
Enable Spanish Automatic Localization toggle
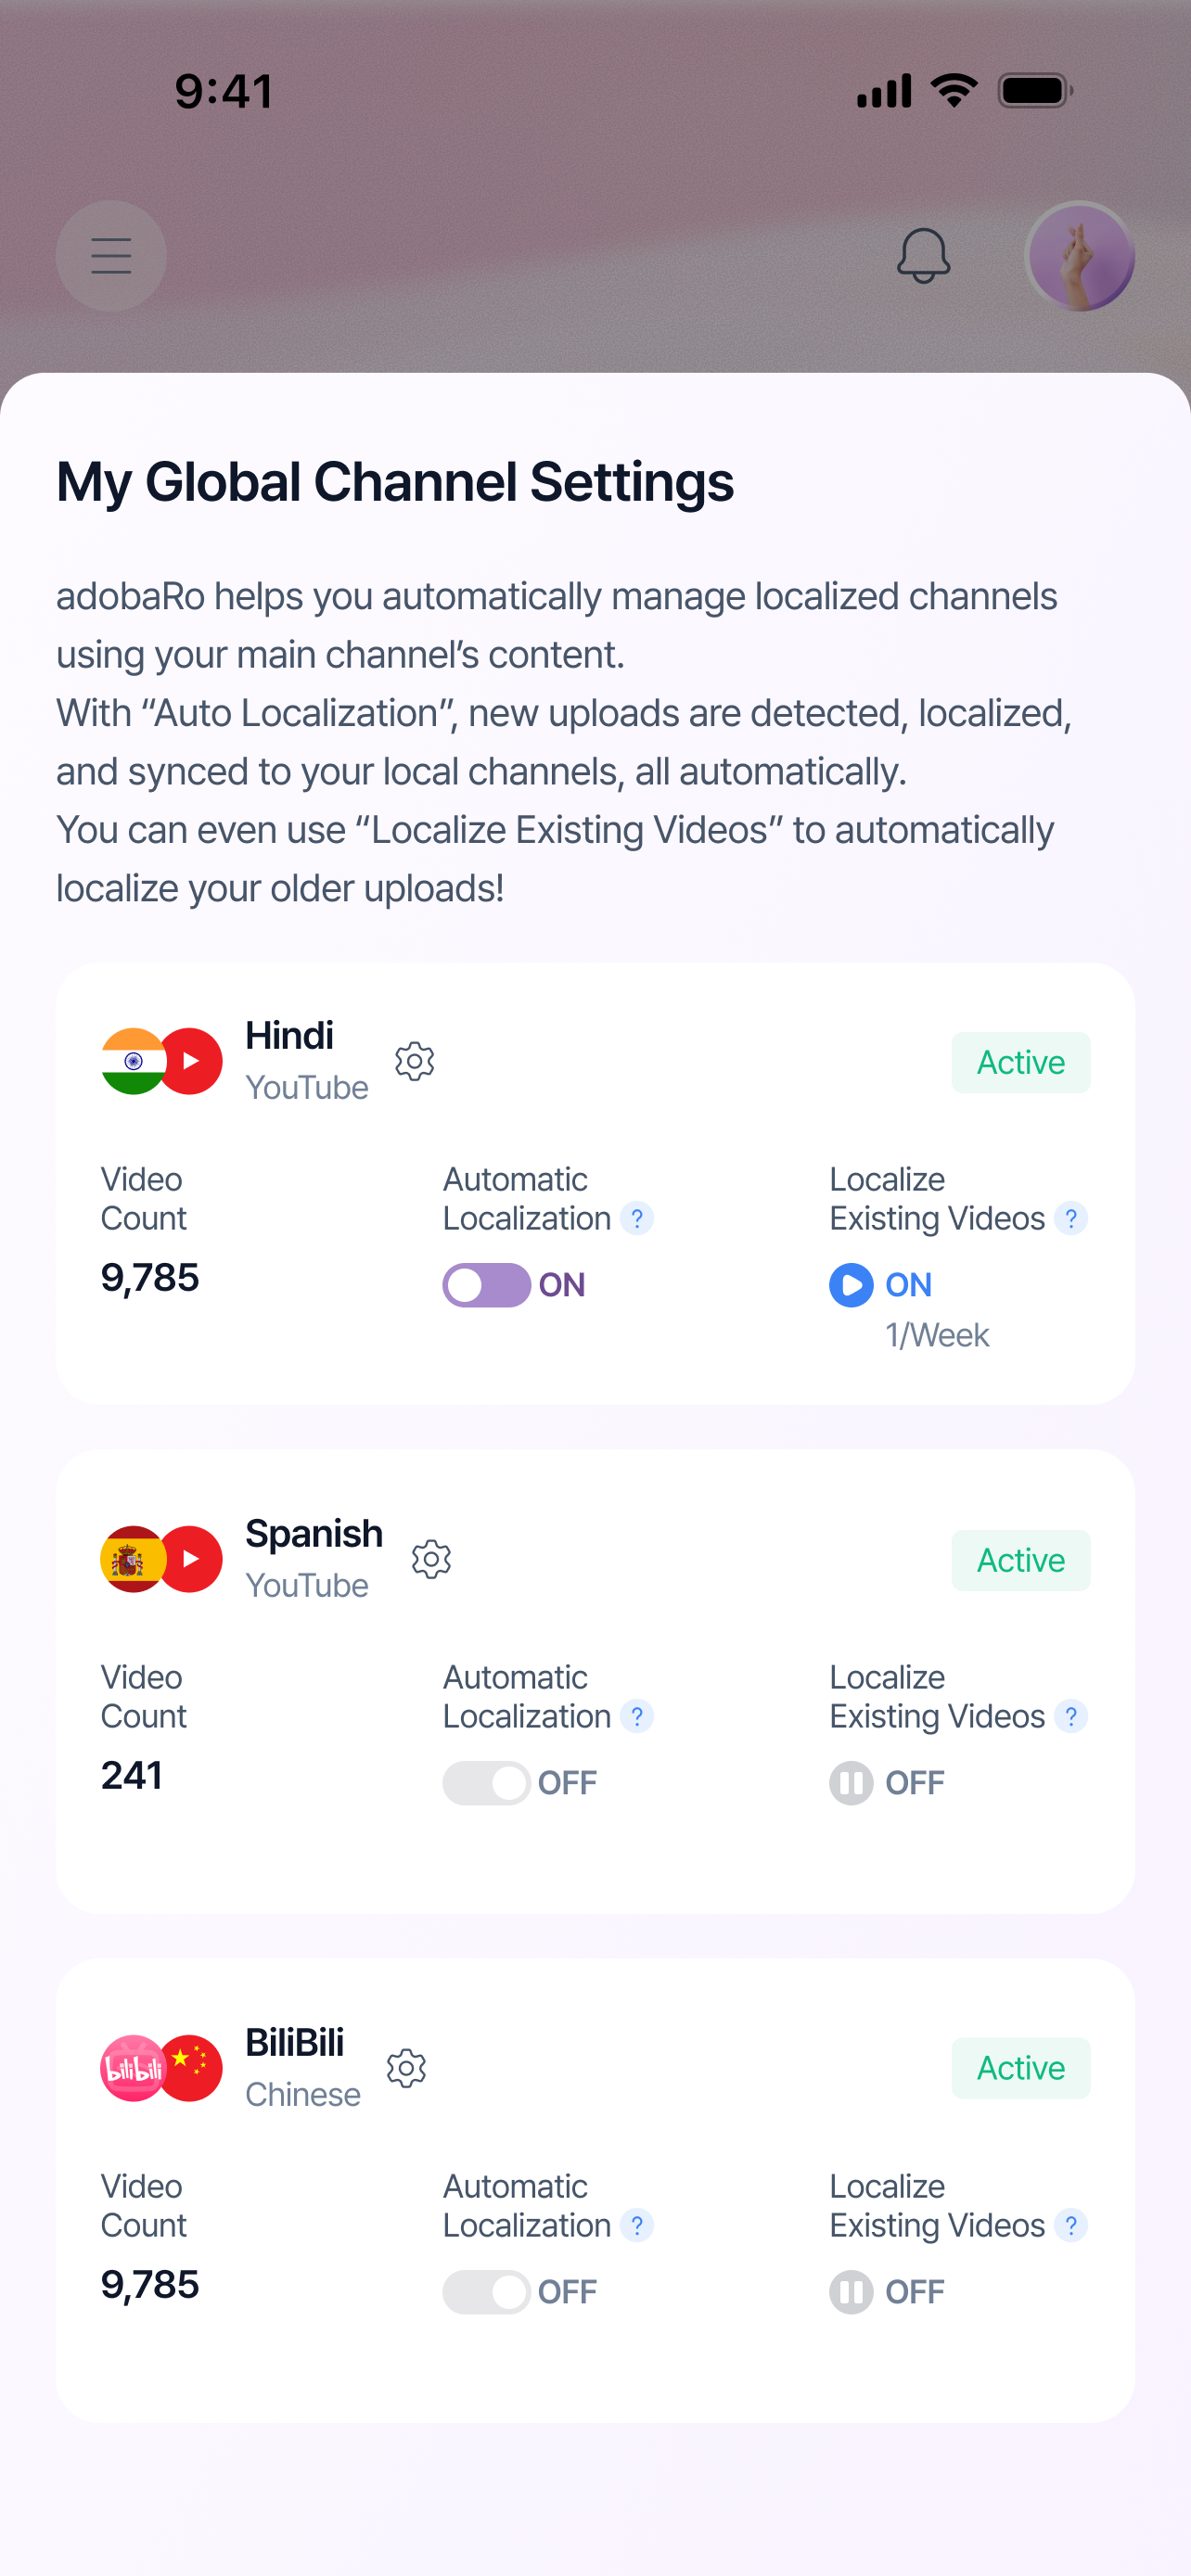[x=487, y=1783]
